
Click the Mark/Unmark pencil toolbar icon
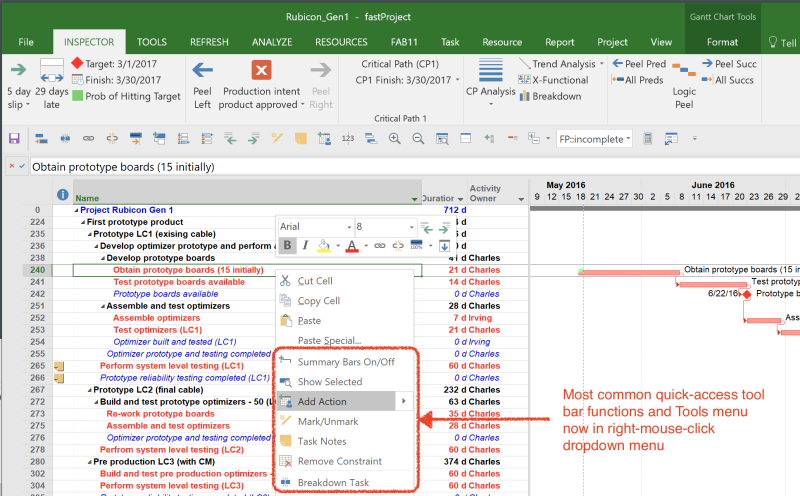point(277,138)
